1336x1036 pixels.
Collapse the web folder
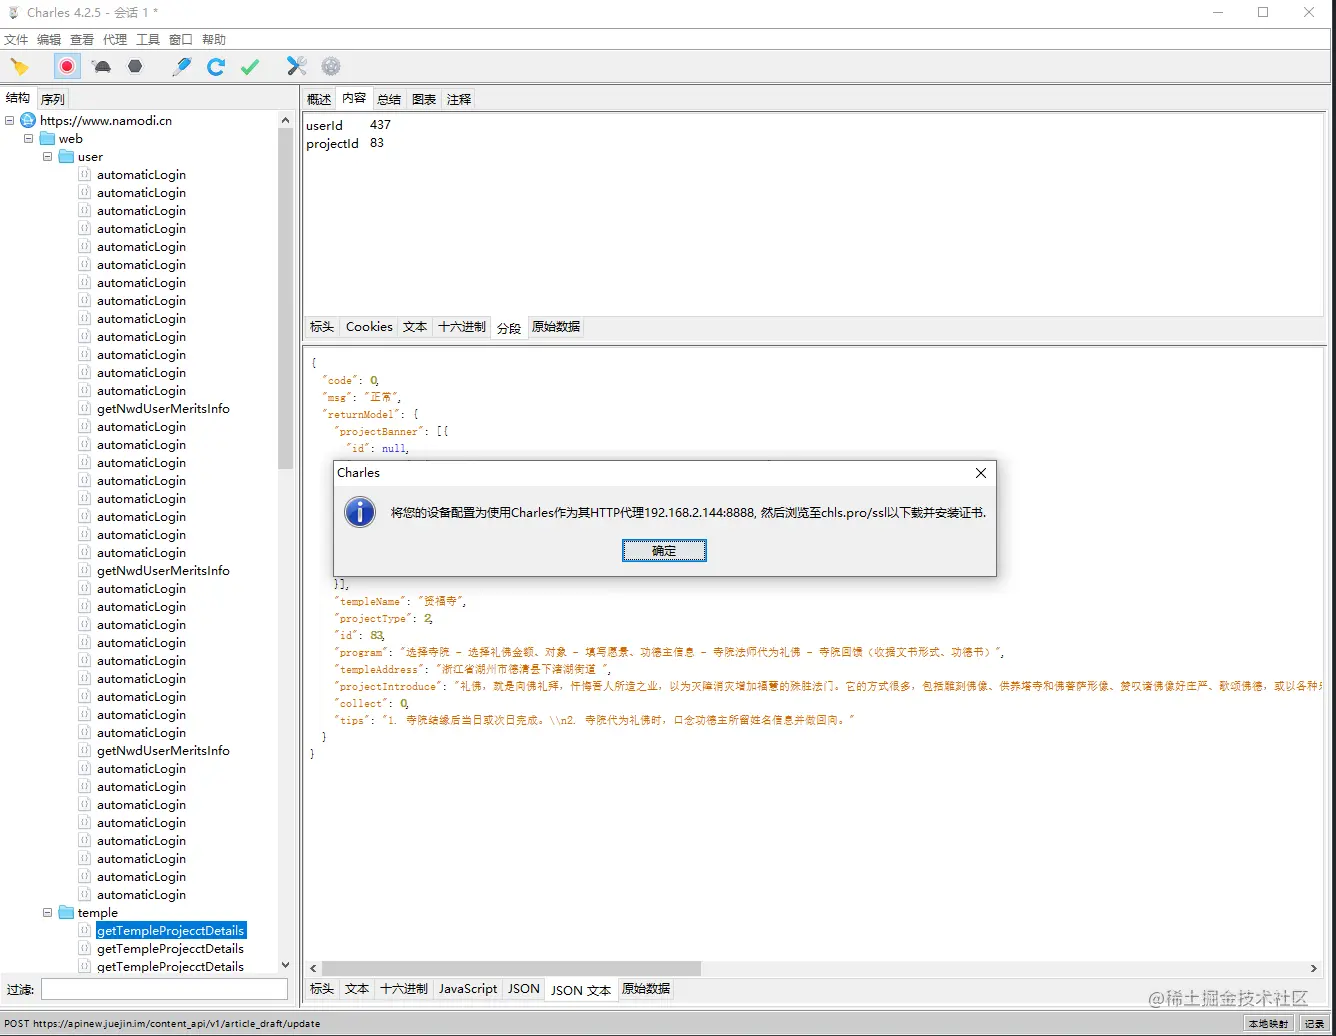click(x=29, y=139)
